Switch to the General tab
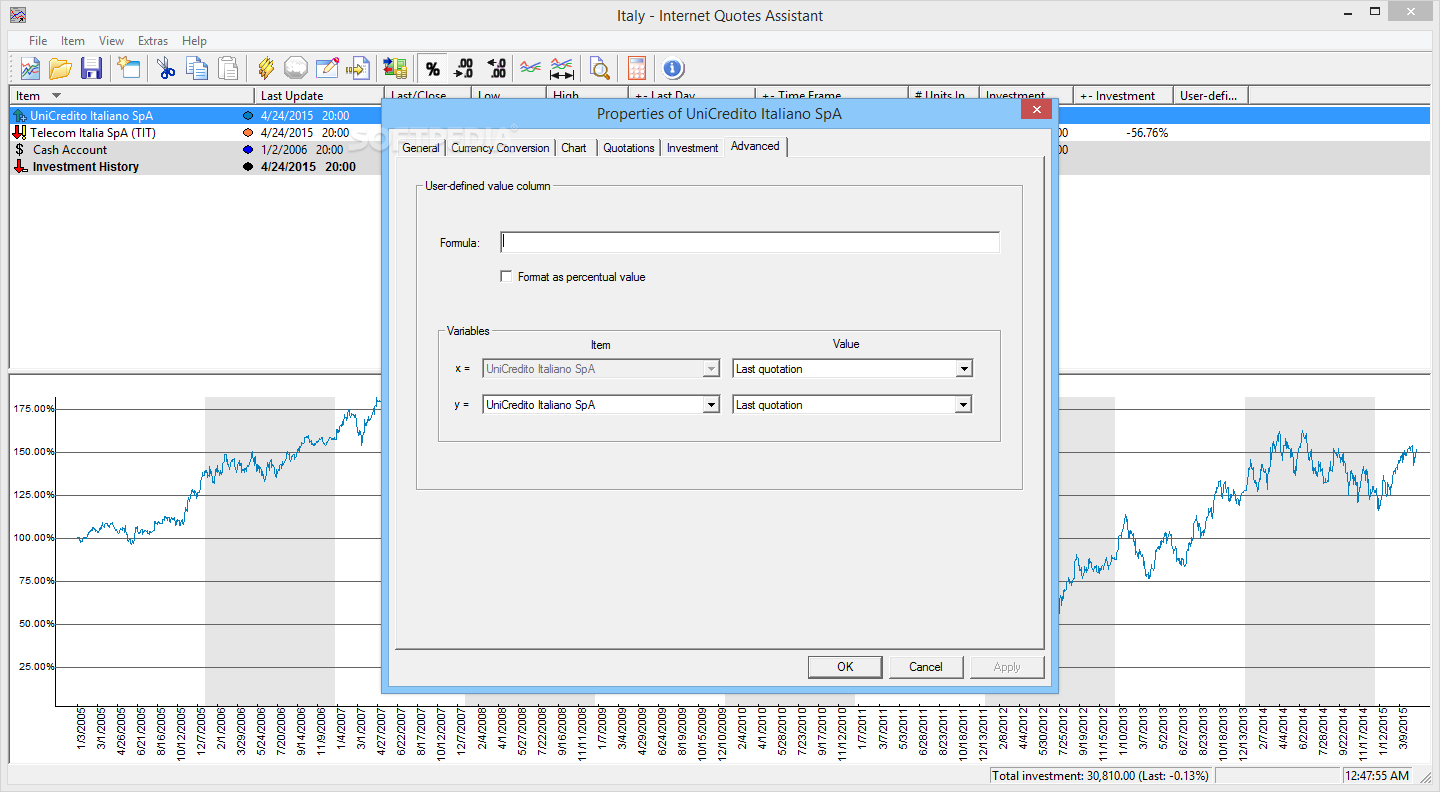This screenshot has width=1440, height=792. click(421, 148)
